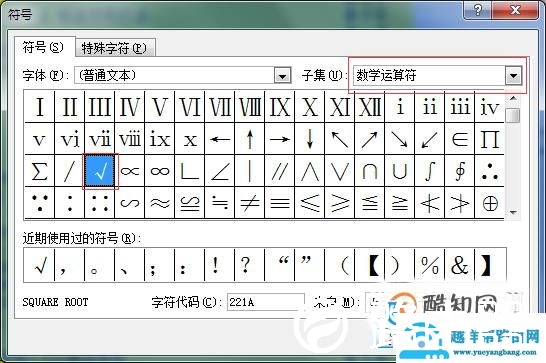Select the union symbol
The width and height of the screenshot is (546, 363).
coord(399,171)
